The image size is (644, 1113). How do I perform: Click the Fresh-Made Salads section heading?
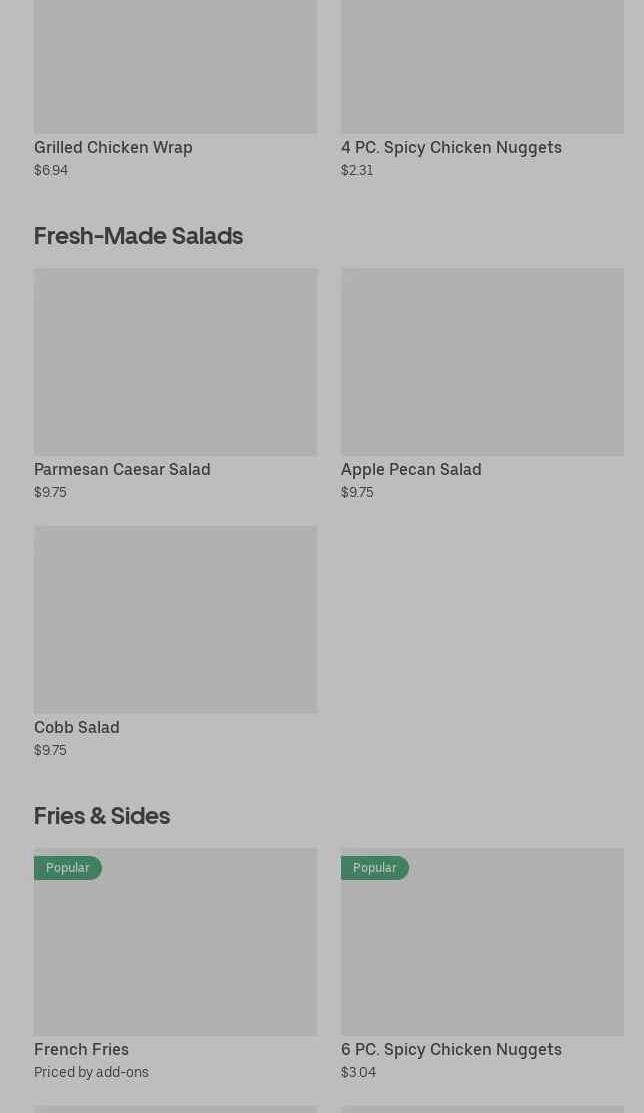click(x=138, y=236)
